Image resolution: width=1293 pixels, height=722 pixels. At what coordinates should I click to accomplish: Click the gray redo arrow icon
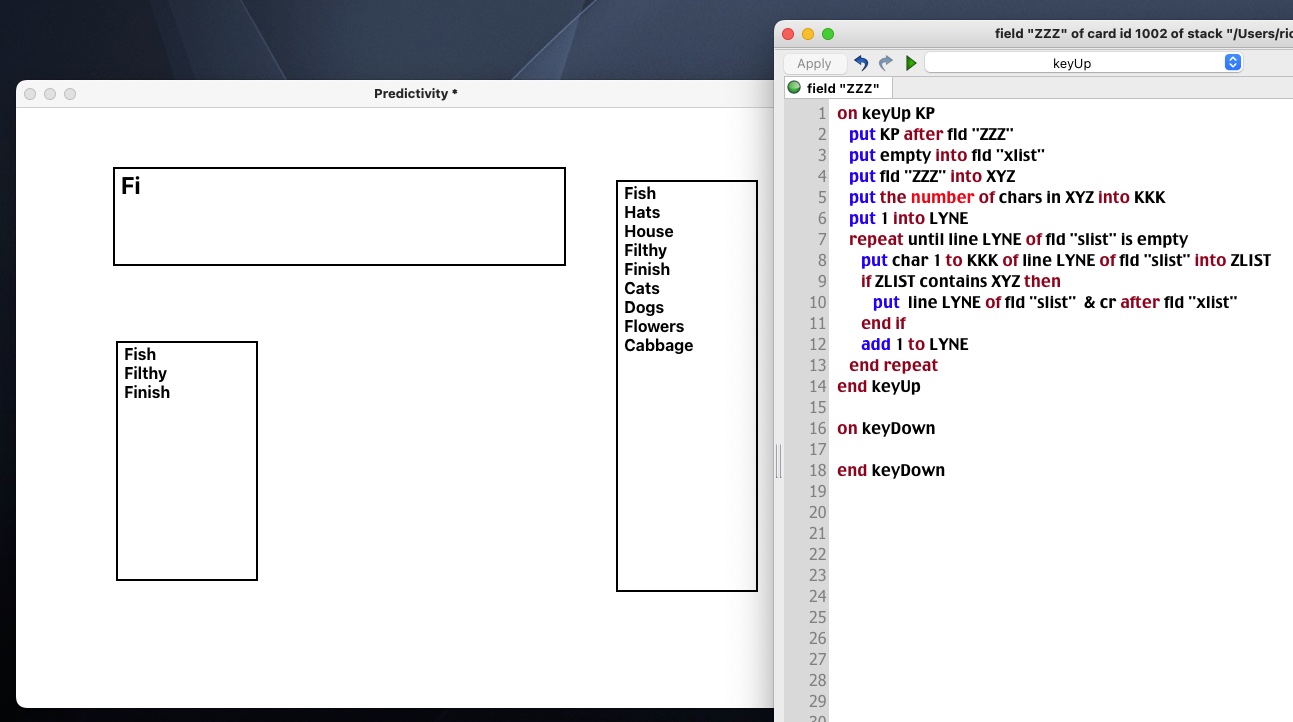[885, 63]
